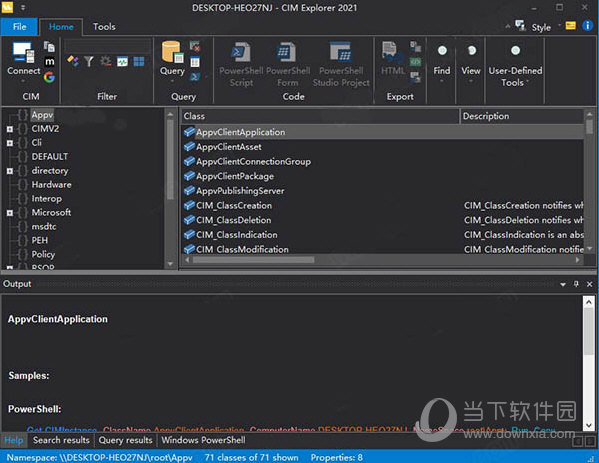Click the black 'm' search icon
This screenshot has height=463, width=599.
coord(49,62)
